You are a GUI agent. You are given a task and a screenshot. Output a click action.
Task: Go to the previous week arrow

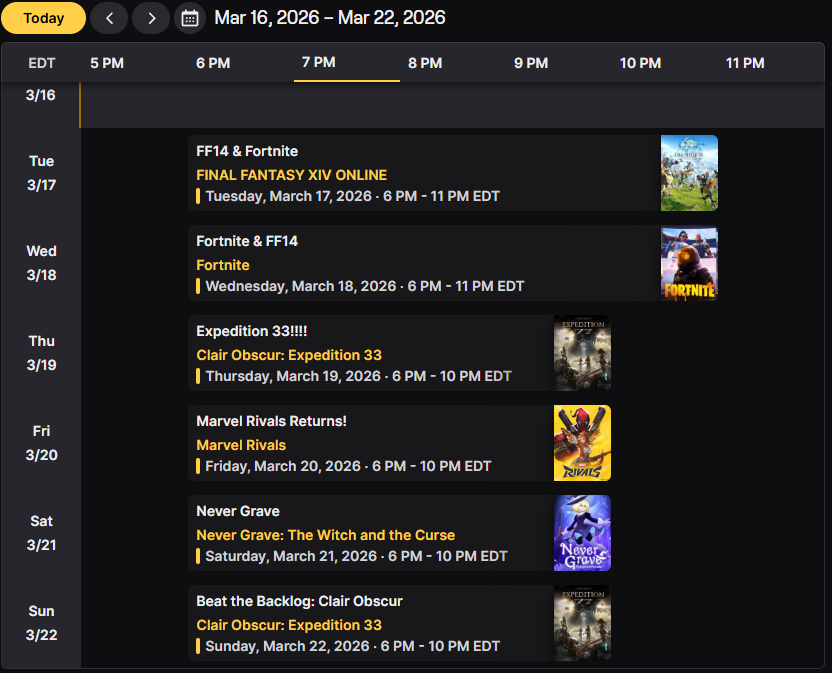pos(109,18)
